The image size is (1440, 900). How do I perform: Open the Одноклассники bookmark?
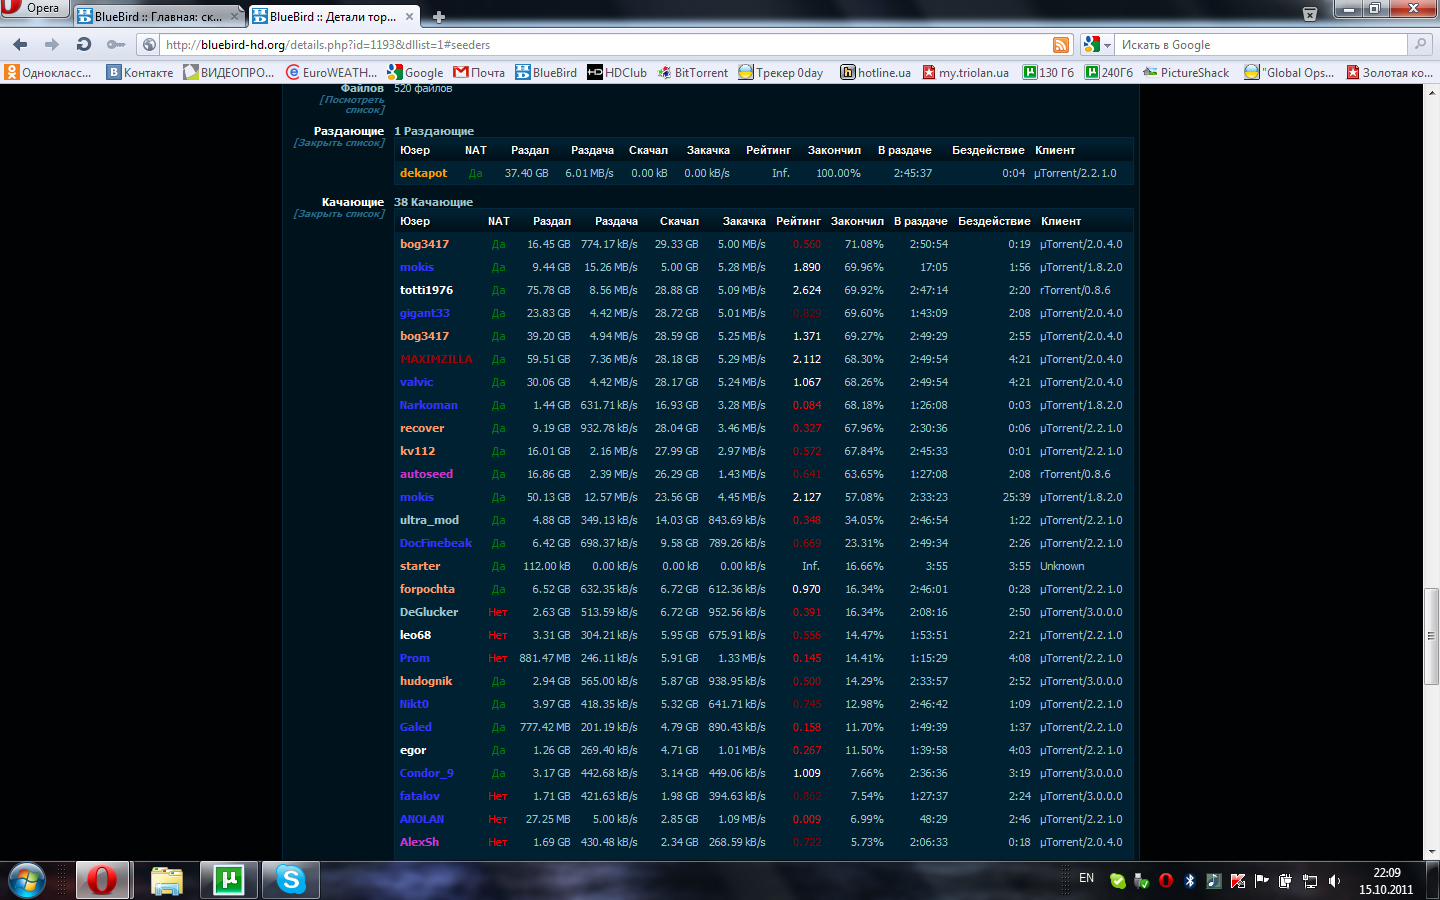(x=48, y=72)
